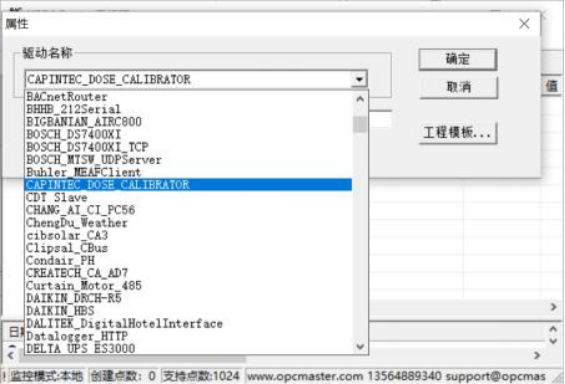Click left arrow of bottom horizontal scrollbar
This screenshot has width=565, height=384.
coord(11,356)
